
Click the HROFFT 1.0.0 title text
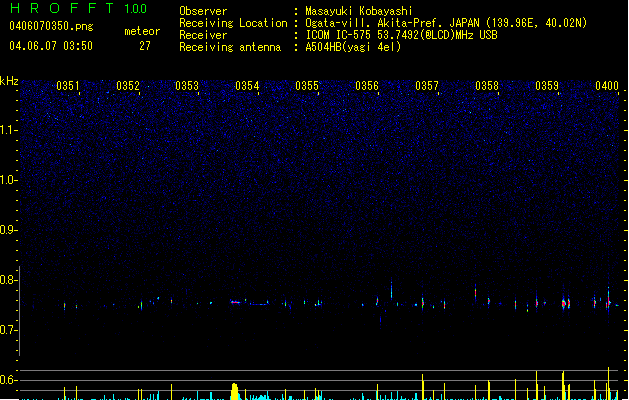(x=78, y=8)
